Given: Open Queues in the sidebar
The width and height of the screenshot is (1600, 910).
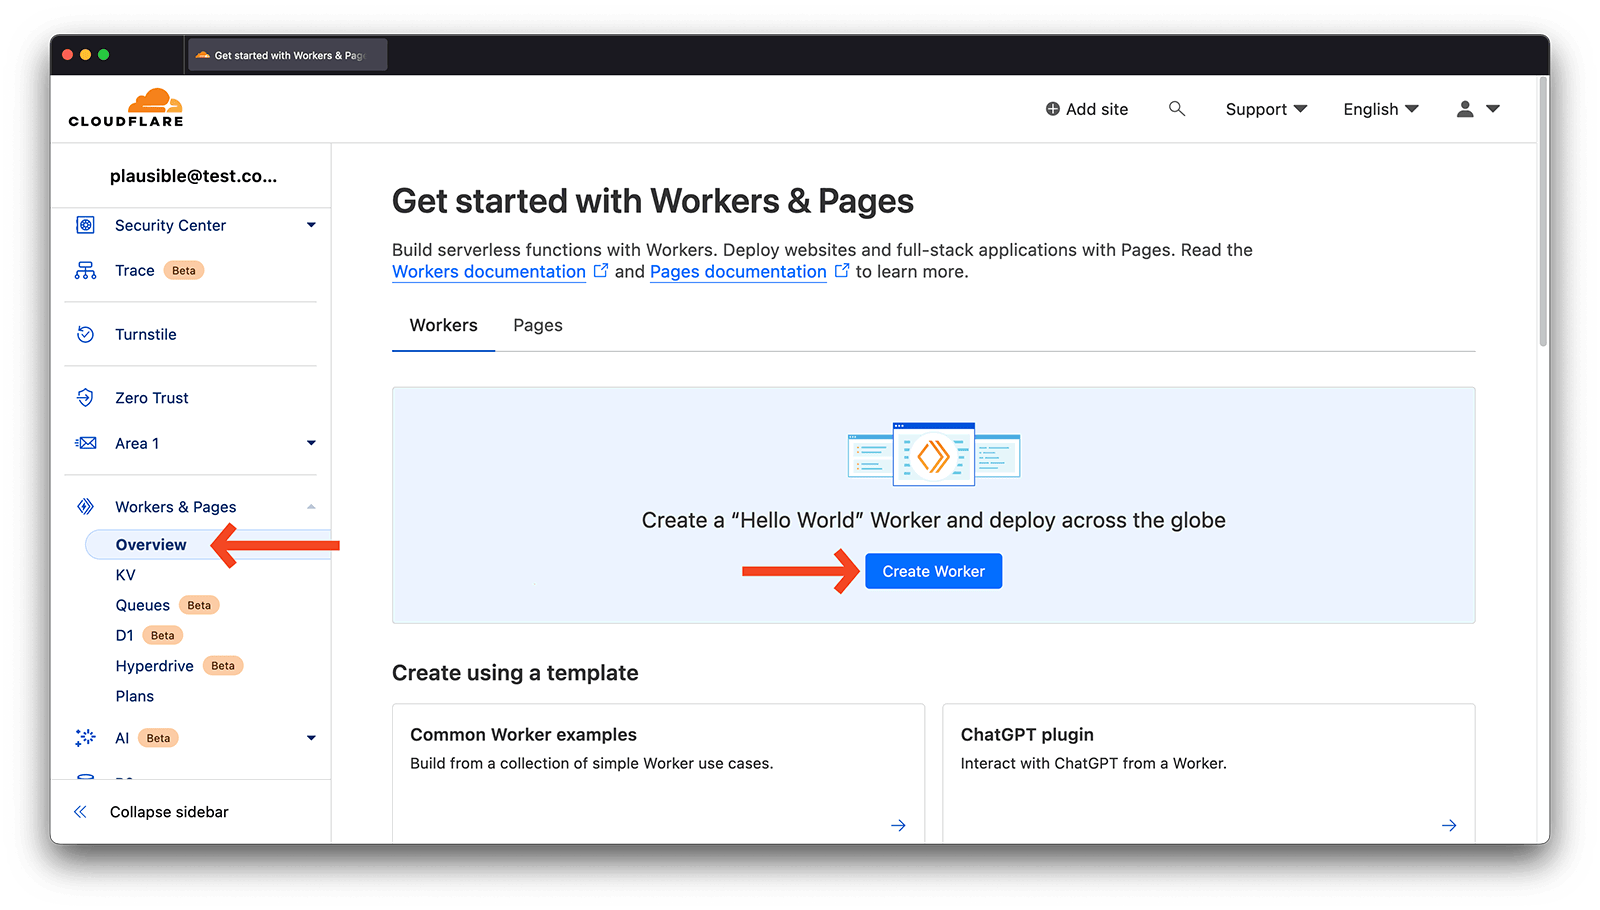Looking at the screenshot, I should click(143, 605).
